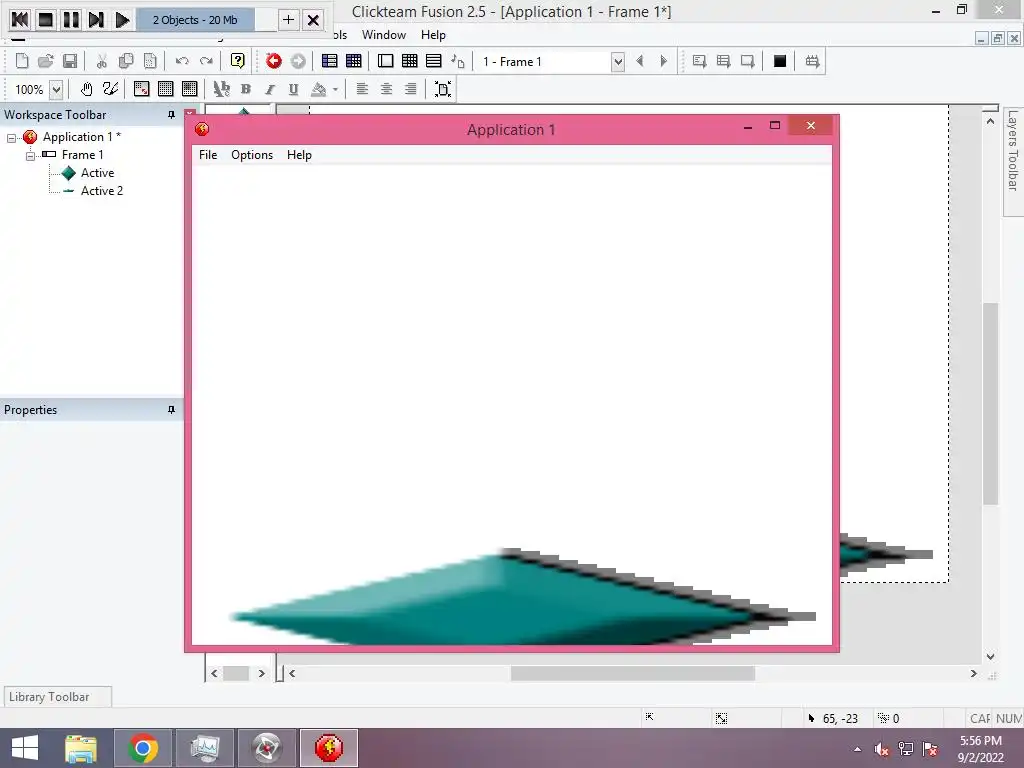Open the Storyboard editor
This screenshot has height=768, width=1024.
330,61
